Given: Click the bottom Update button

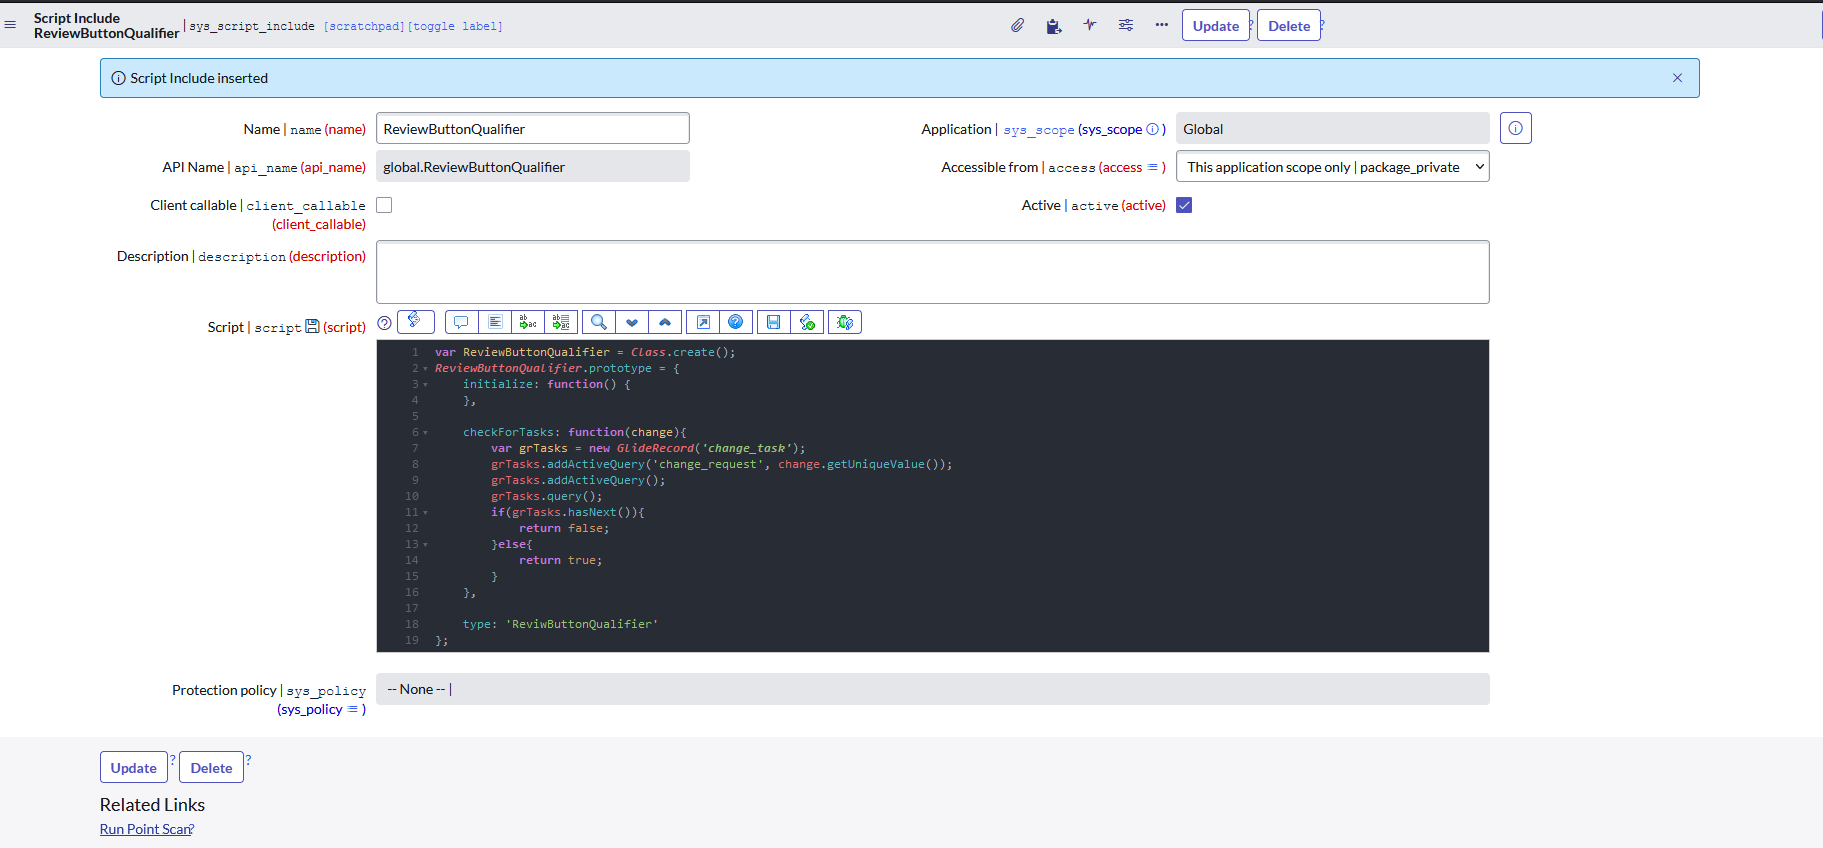Looking at the screenshot, I should coord(134,767).
